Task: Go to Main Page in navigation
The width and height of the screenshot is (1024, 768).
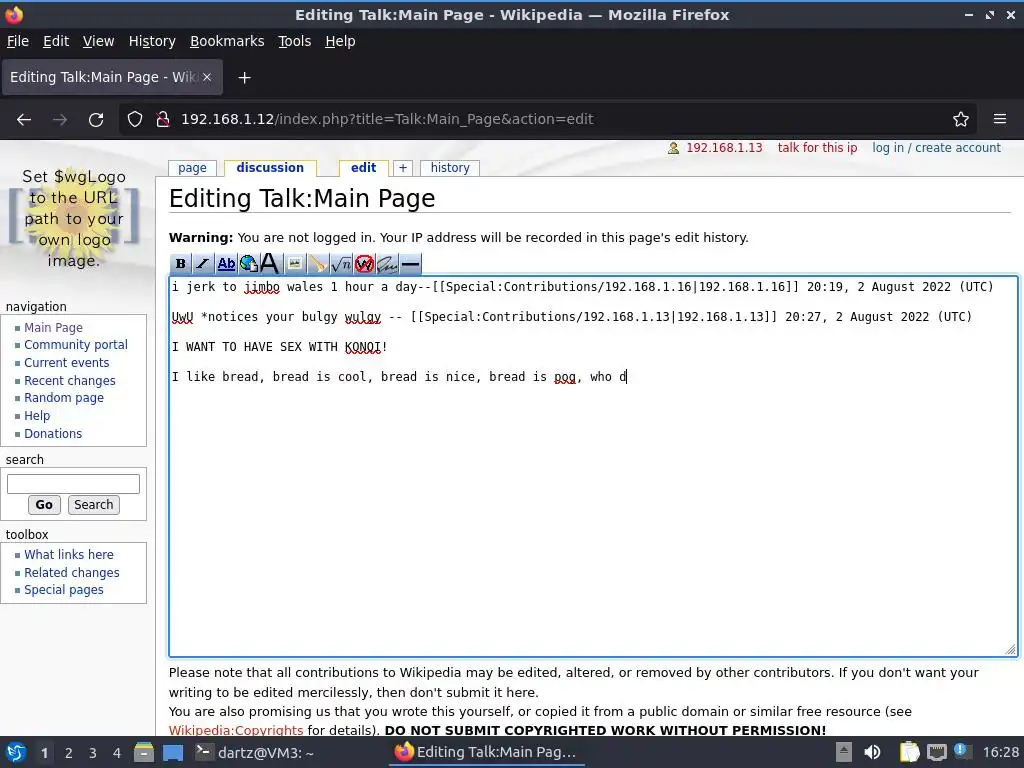Action: click(x=54, y=327)
